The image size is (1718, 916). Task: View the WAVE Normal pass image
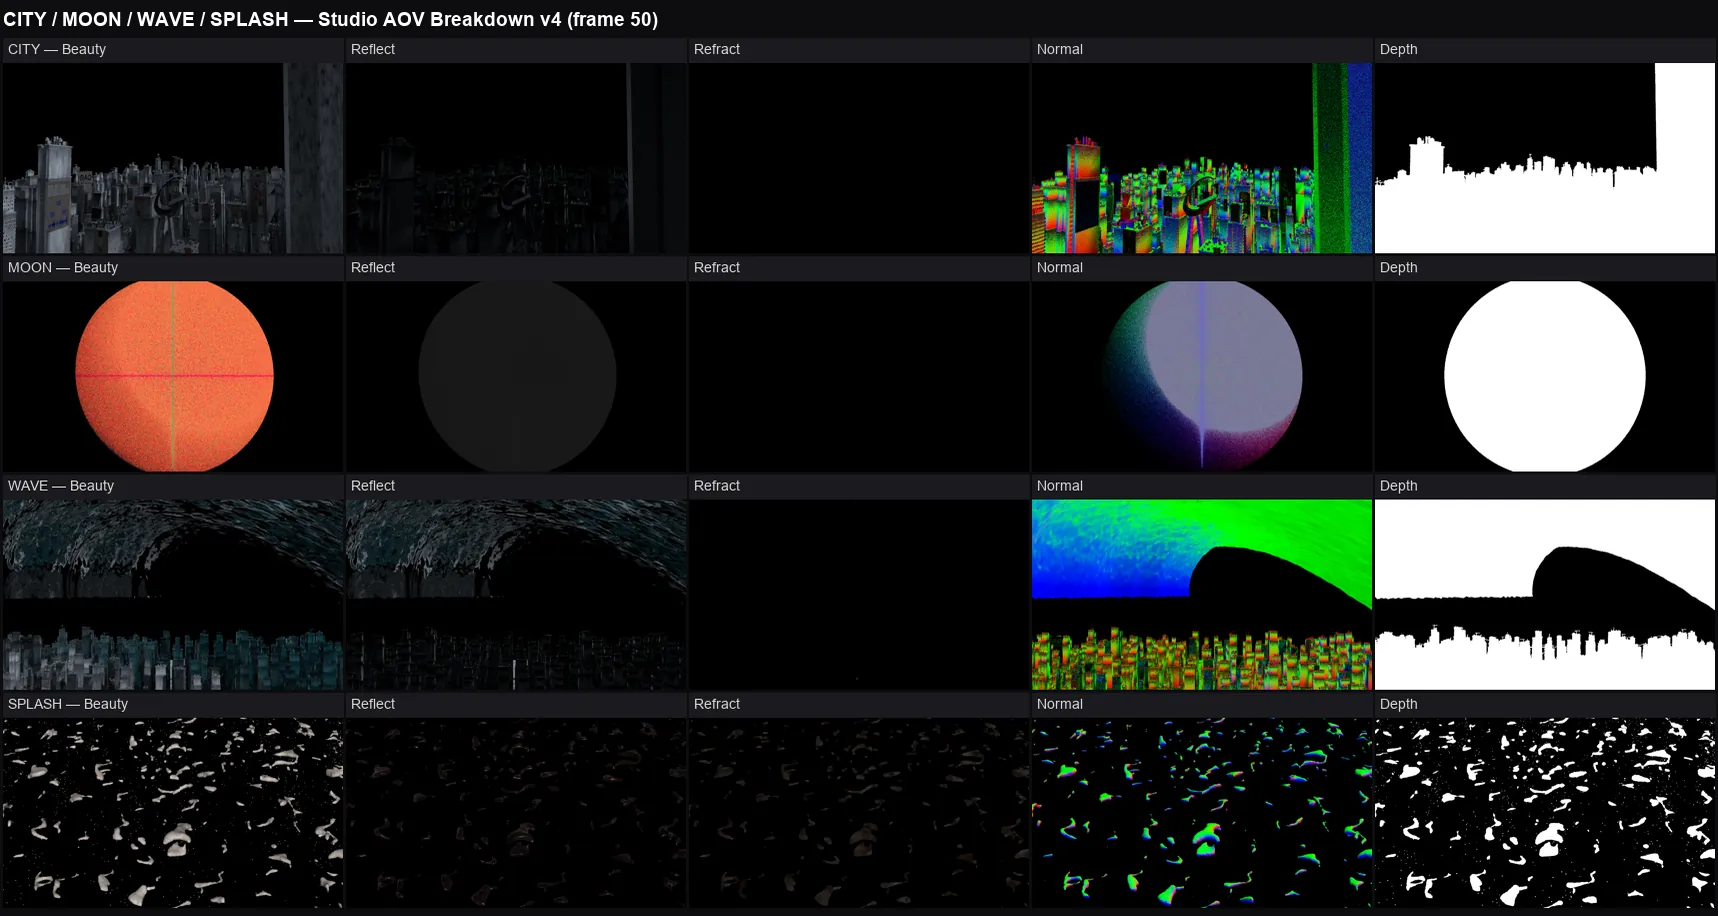pyautogui.click(x=1202, y=595)
